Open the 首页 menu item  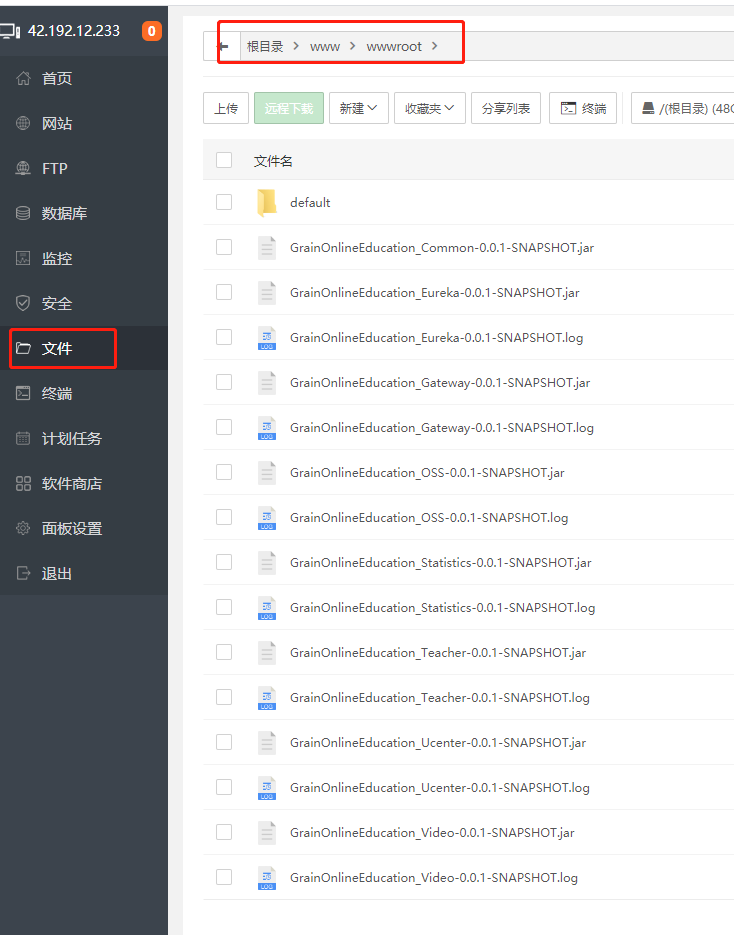[83, 78]
